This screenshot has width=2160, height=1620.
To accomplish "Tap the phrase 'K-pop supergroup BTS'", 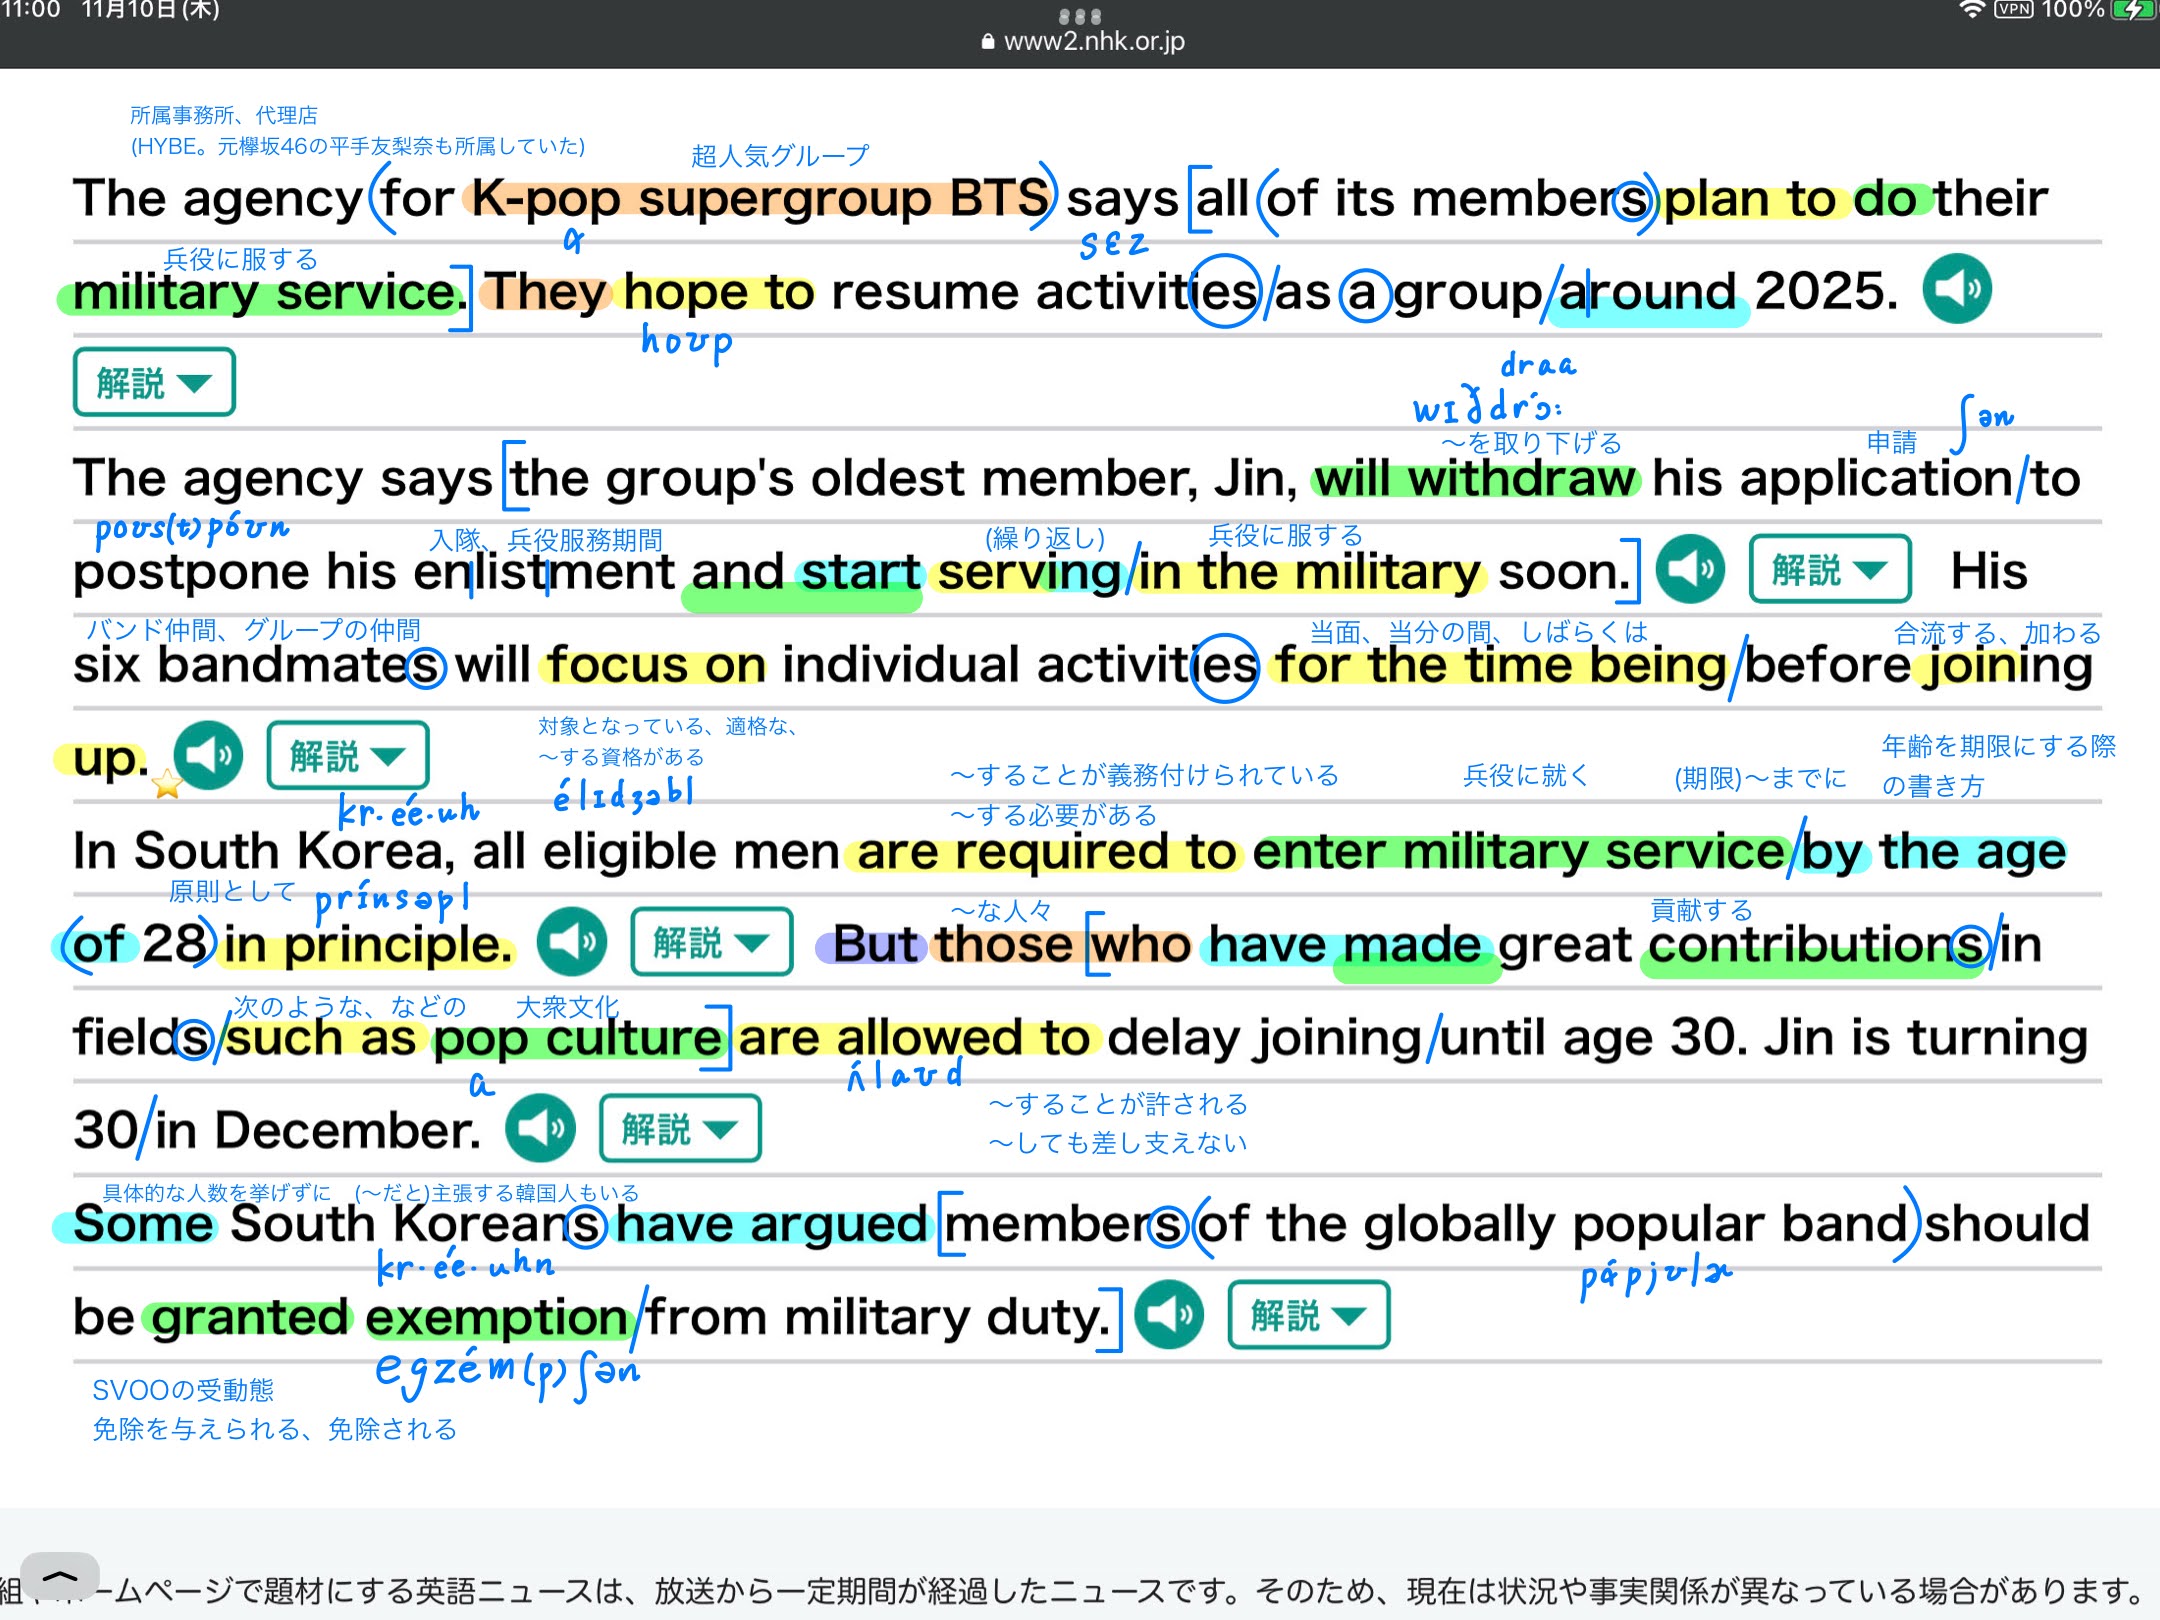I will [759, 199].
